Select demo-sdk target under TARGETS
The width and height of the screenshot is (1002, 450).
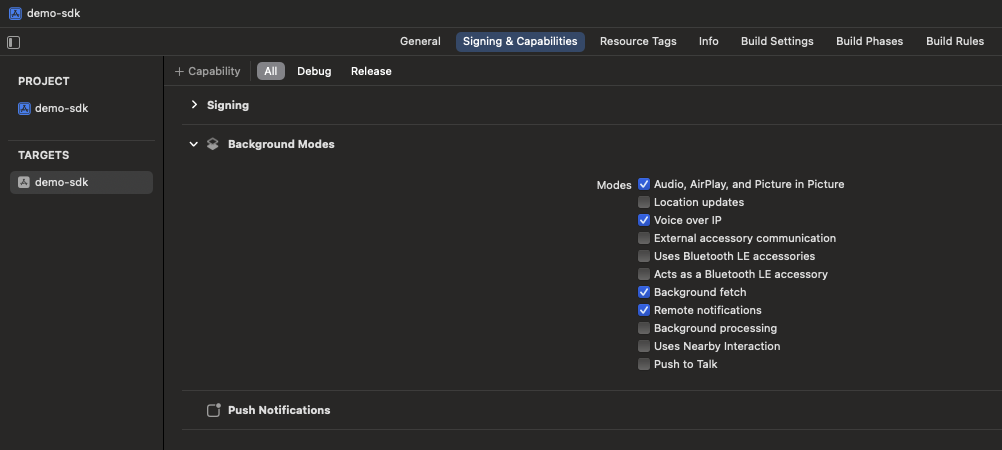point(61,182)
